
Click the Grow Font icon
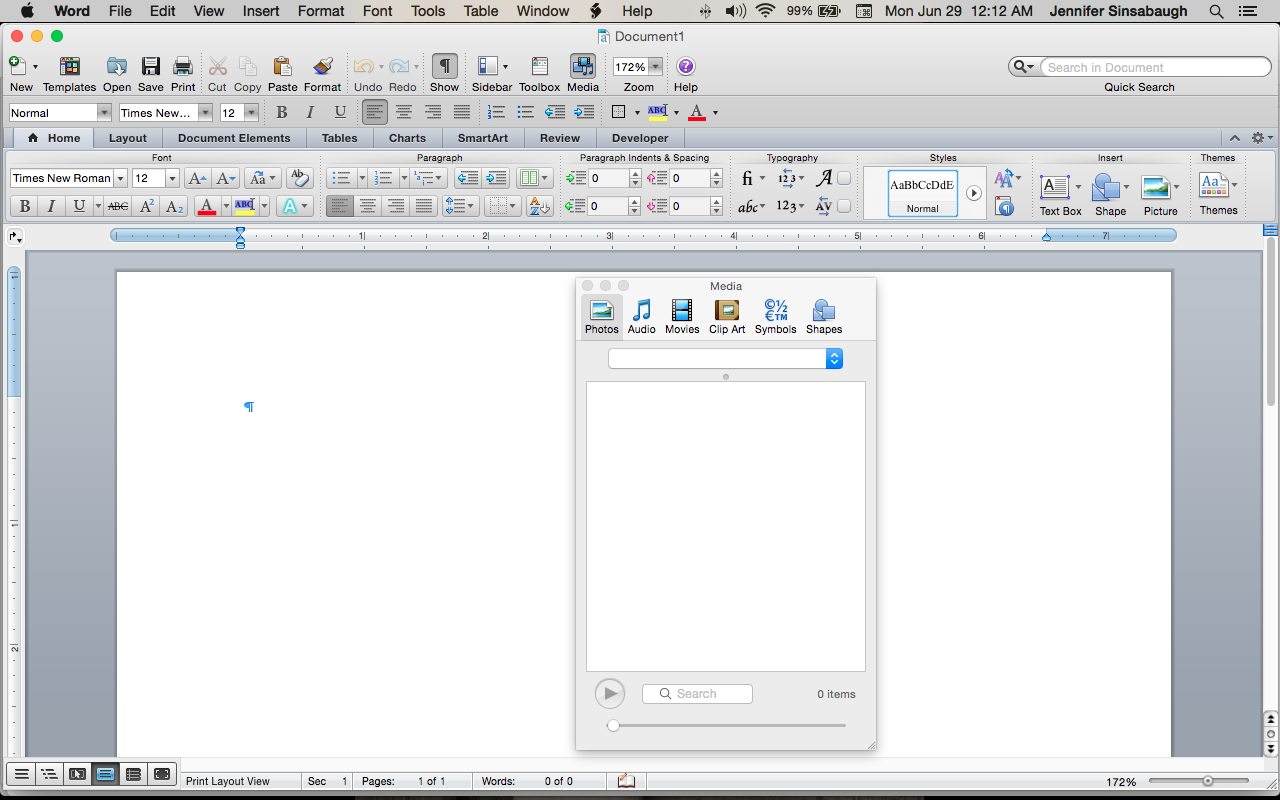click(x=198, y=178)
